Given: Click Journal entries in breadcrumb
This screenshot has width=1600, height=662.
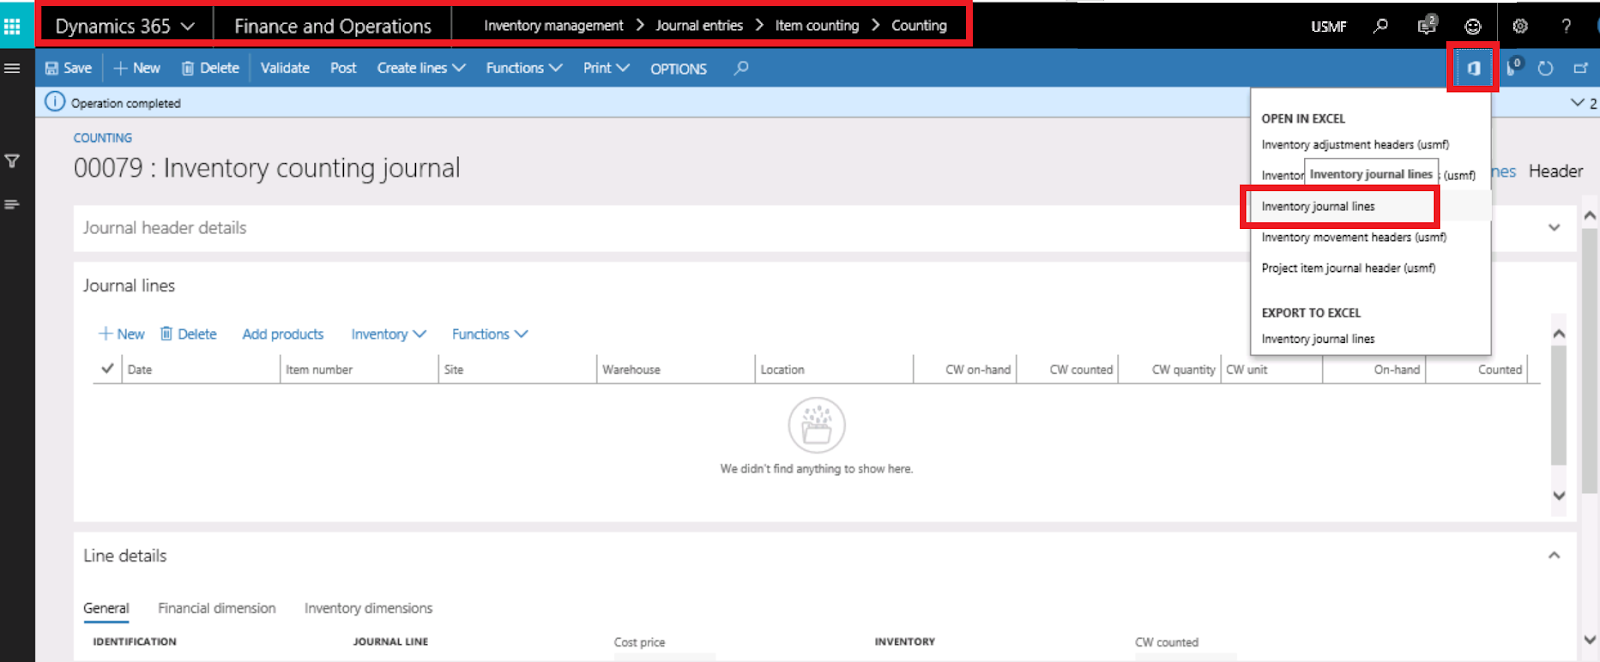Looking at the screenshot, I should [x=699, y=26].
